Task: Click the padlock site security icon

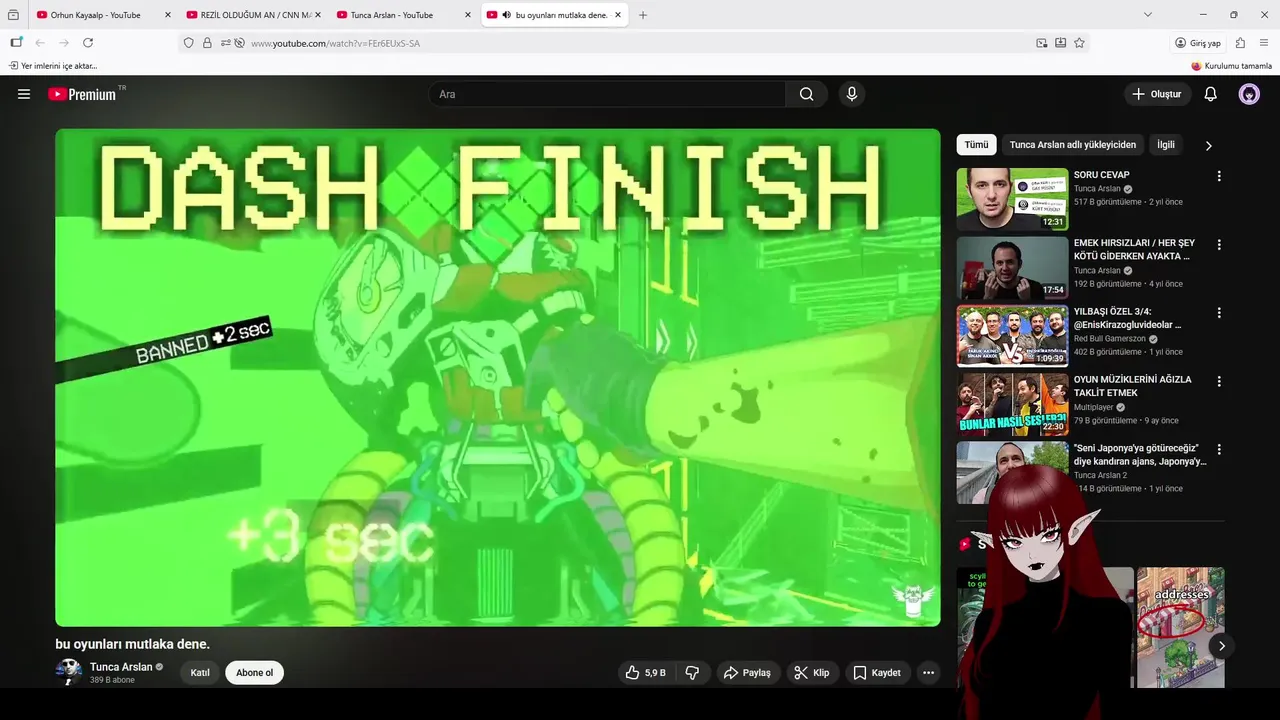Action: point(207,43)
